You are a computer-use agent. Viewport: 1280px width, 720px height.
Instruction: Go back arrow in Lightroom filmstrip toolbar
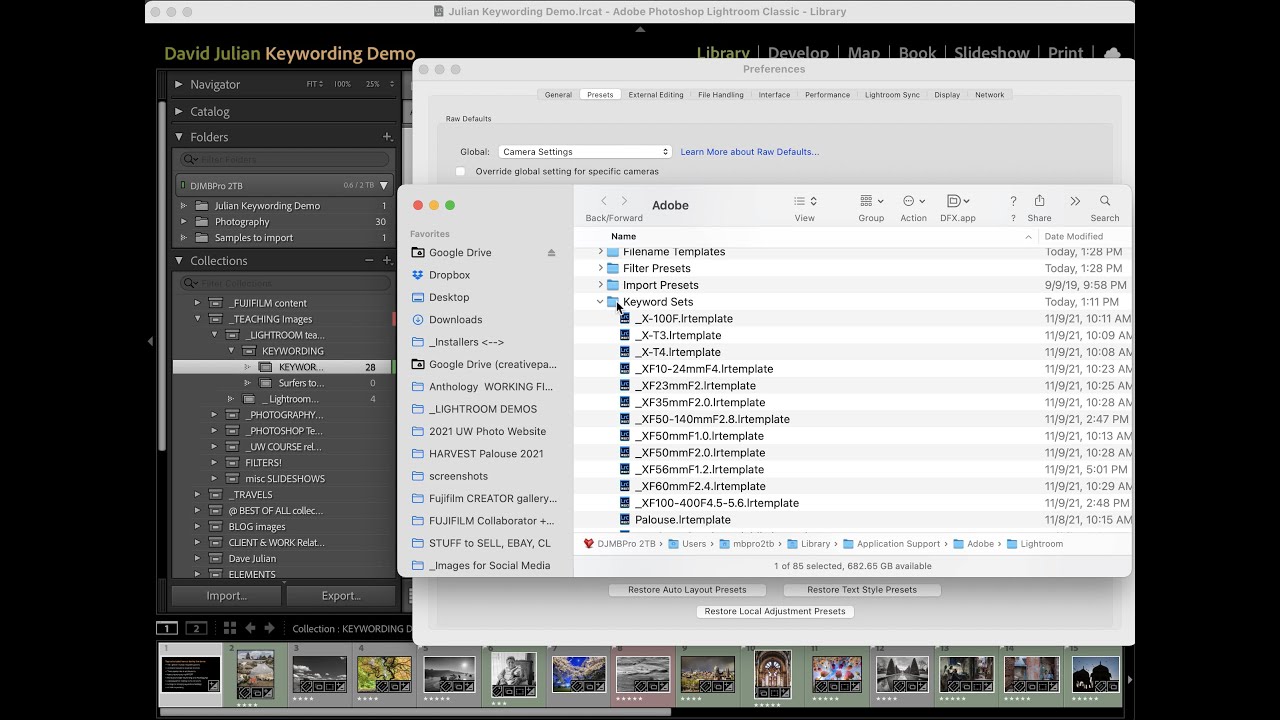250,628
